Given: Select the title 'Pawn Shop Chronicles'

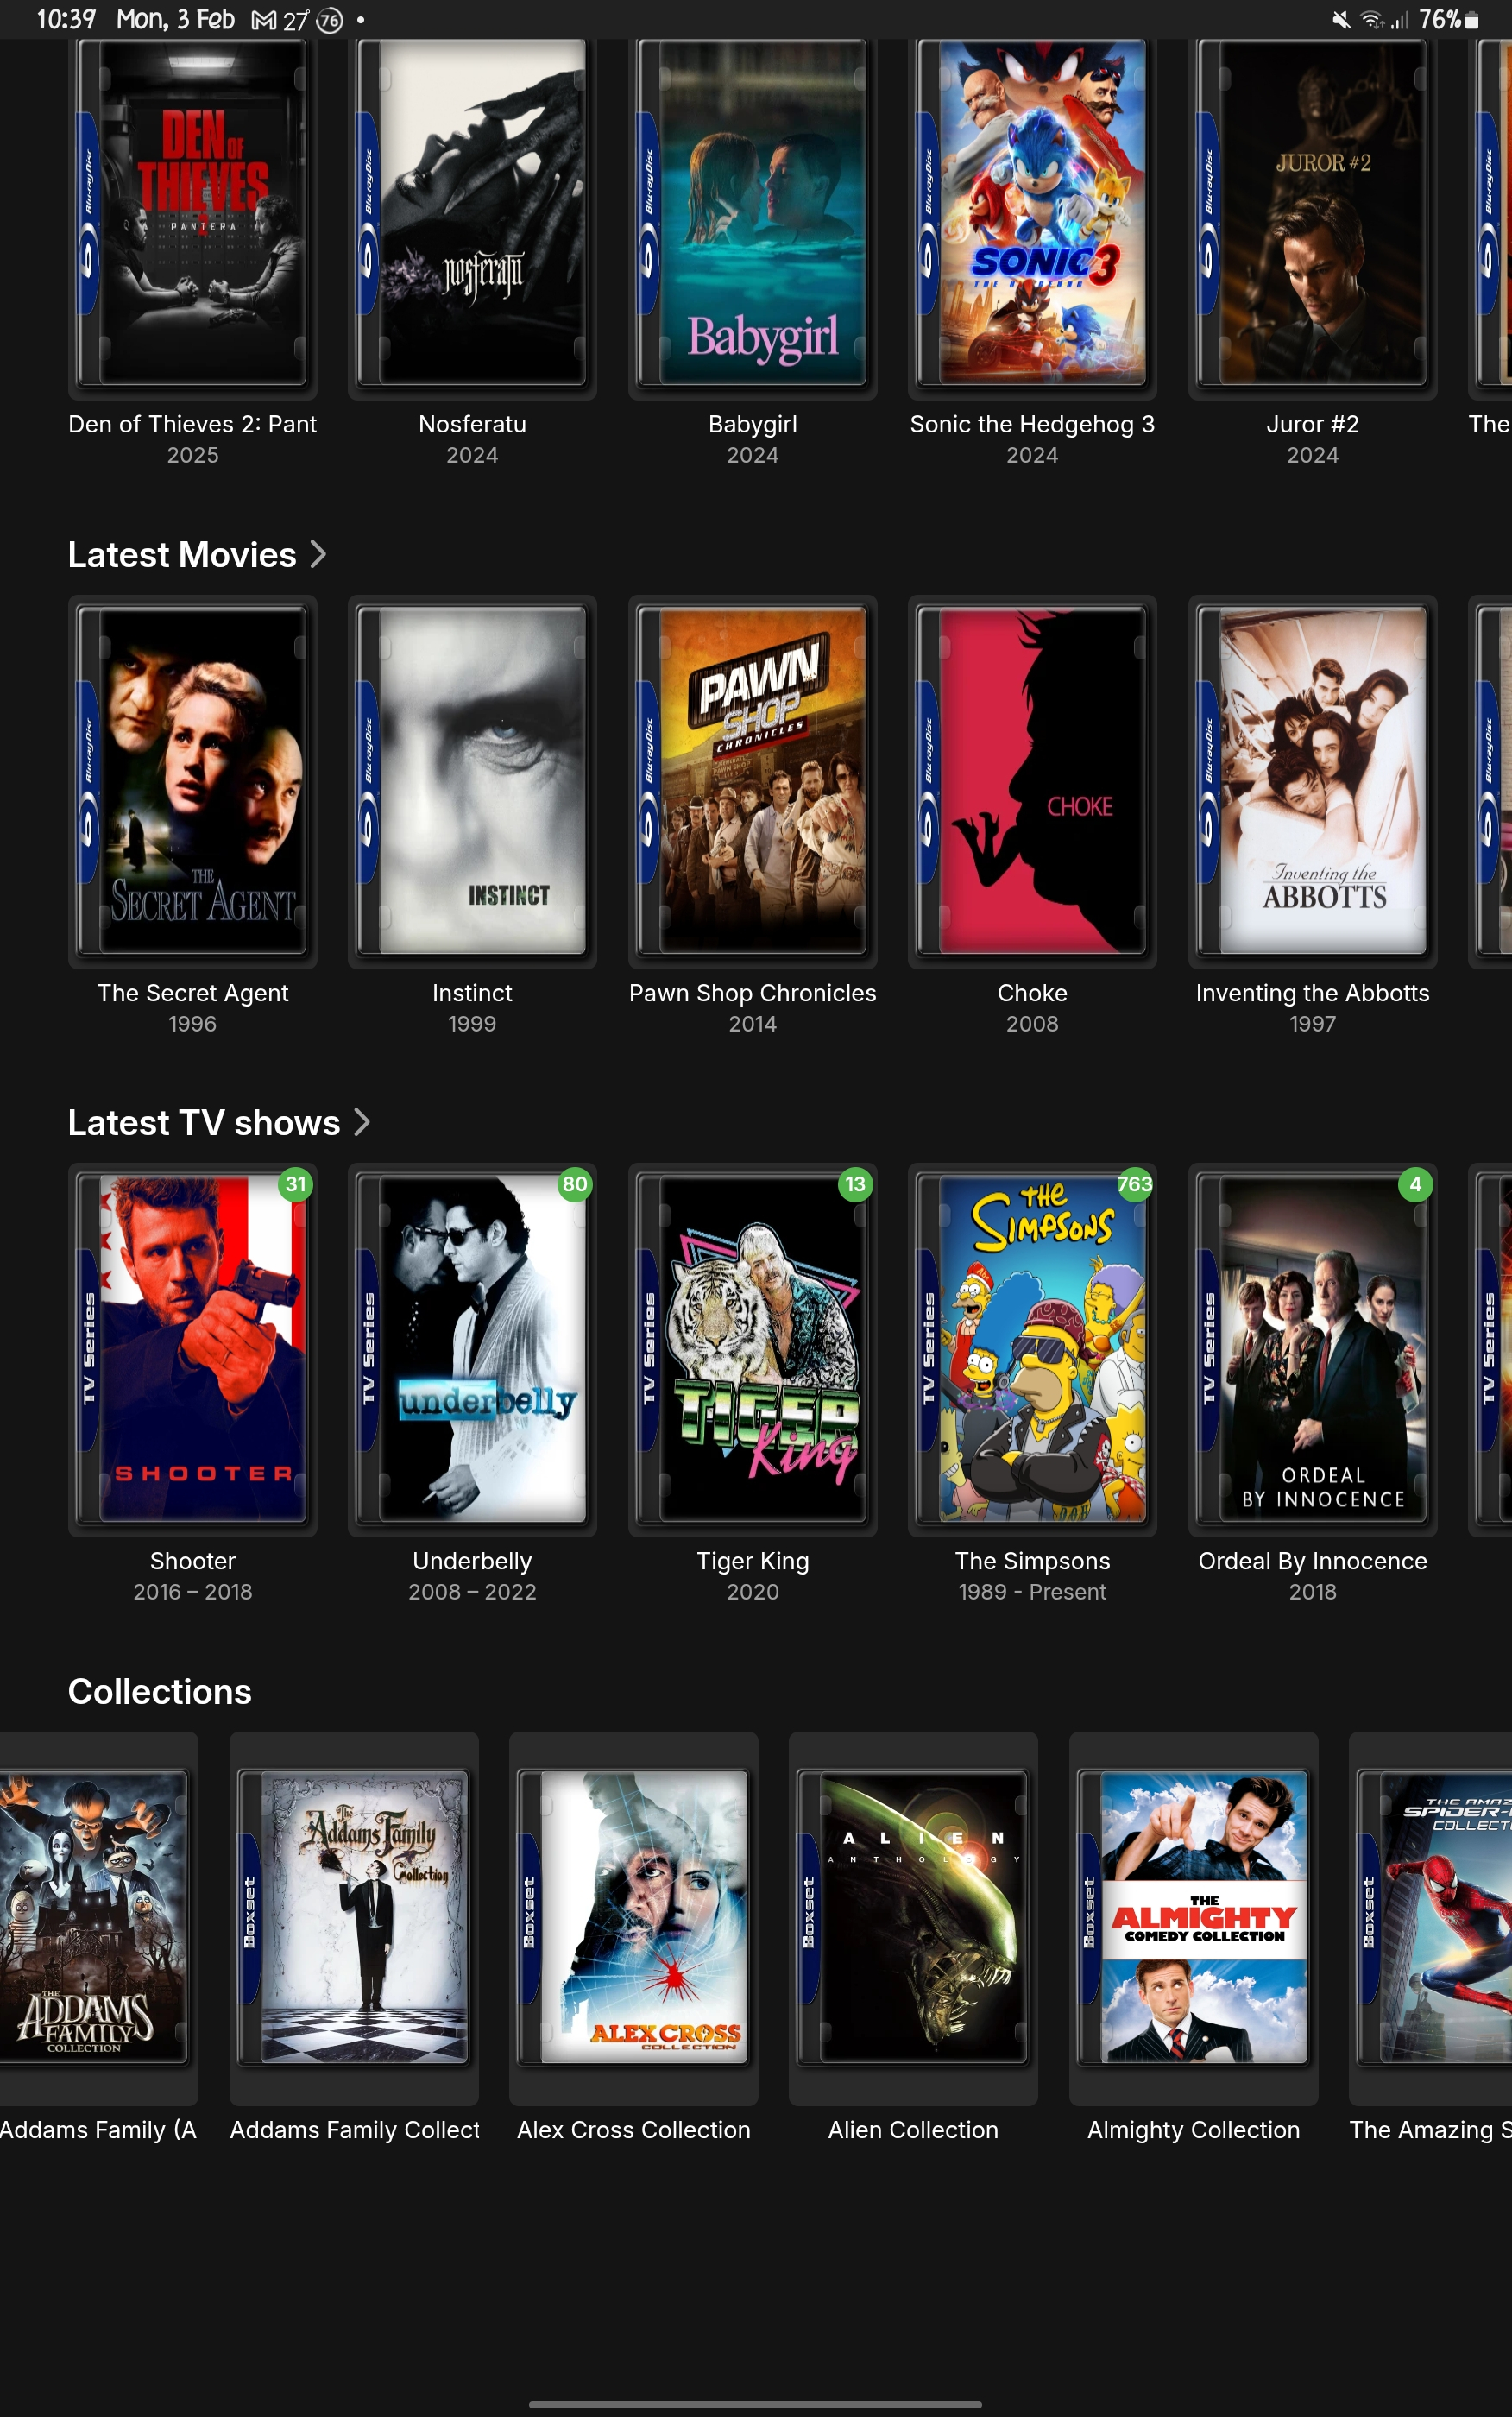Looking at the screenshot, I should pyautogui.click(x=752, y=993).
